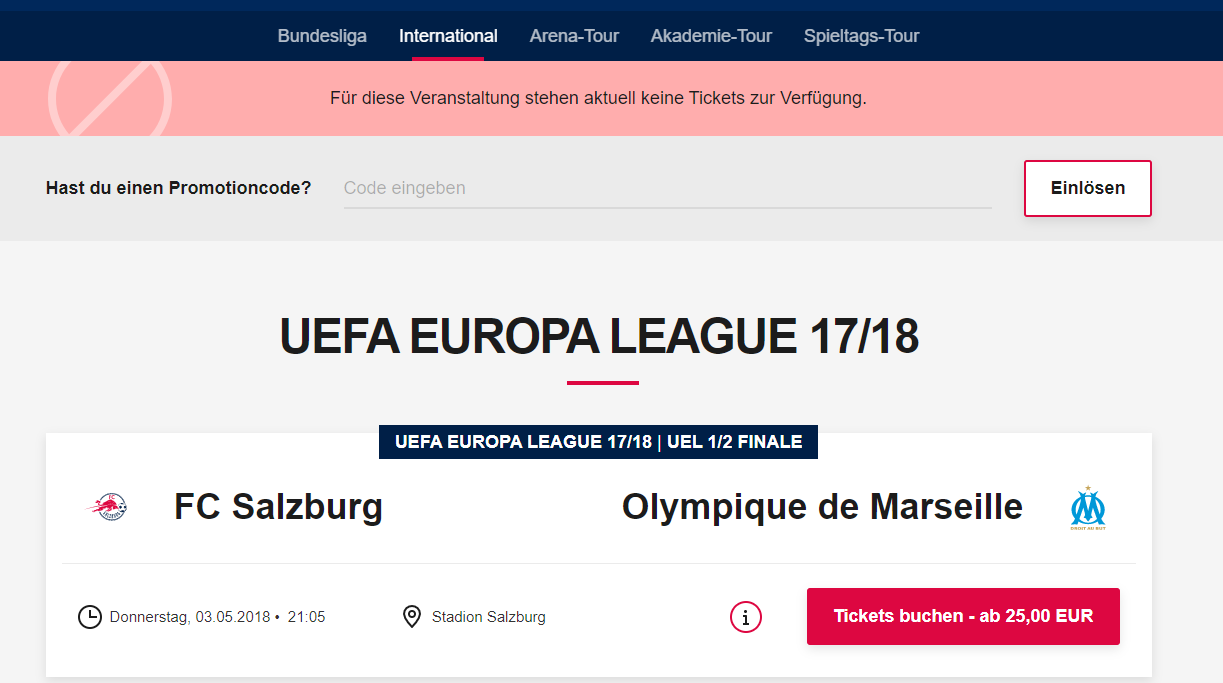This screenshot has width=1223, height=683.
Task: Open the match info circle icon
Action: coord(746,617)
